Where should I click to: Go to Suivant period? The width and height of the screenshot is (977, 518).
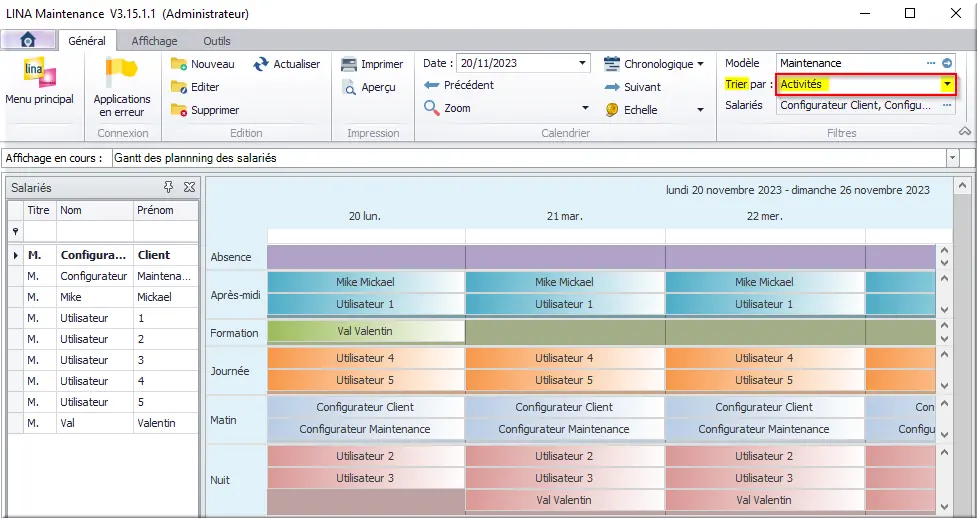tap(632, 87)
